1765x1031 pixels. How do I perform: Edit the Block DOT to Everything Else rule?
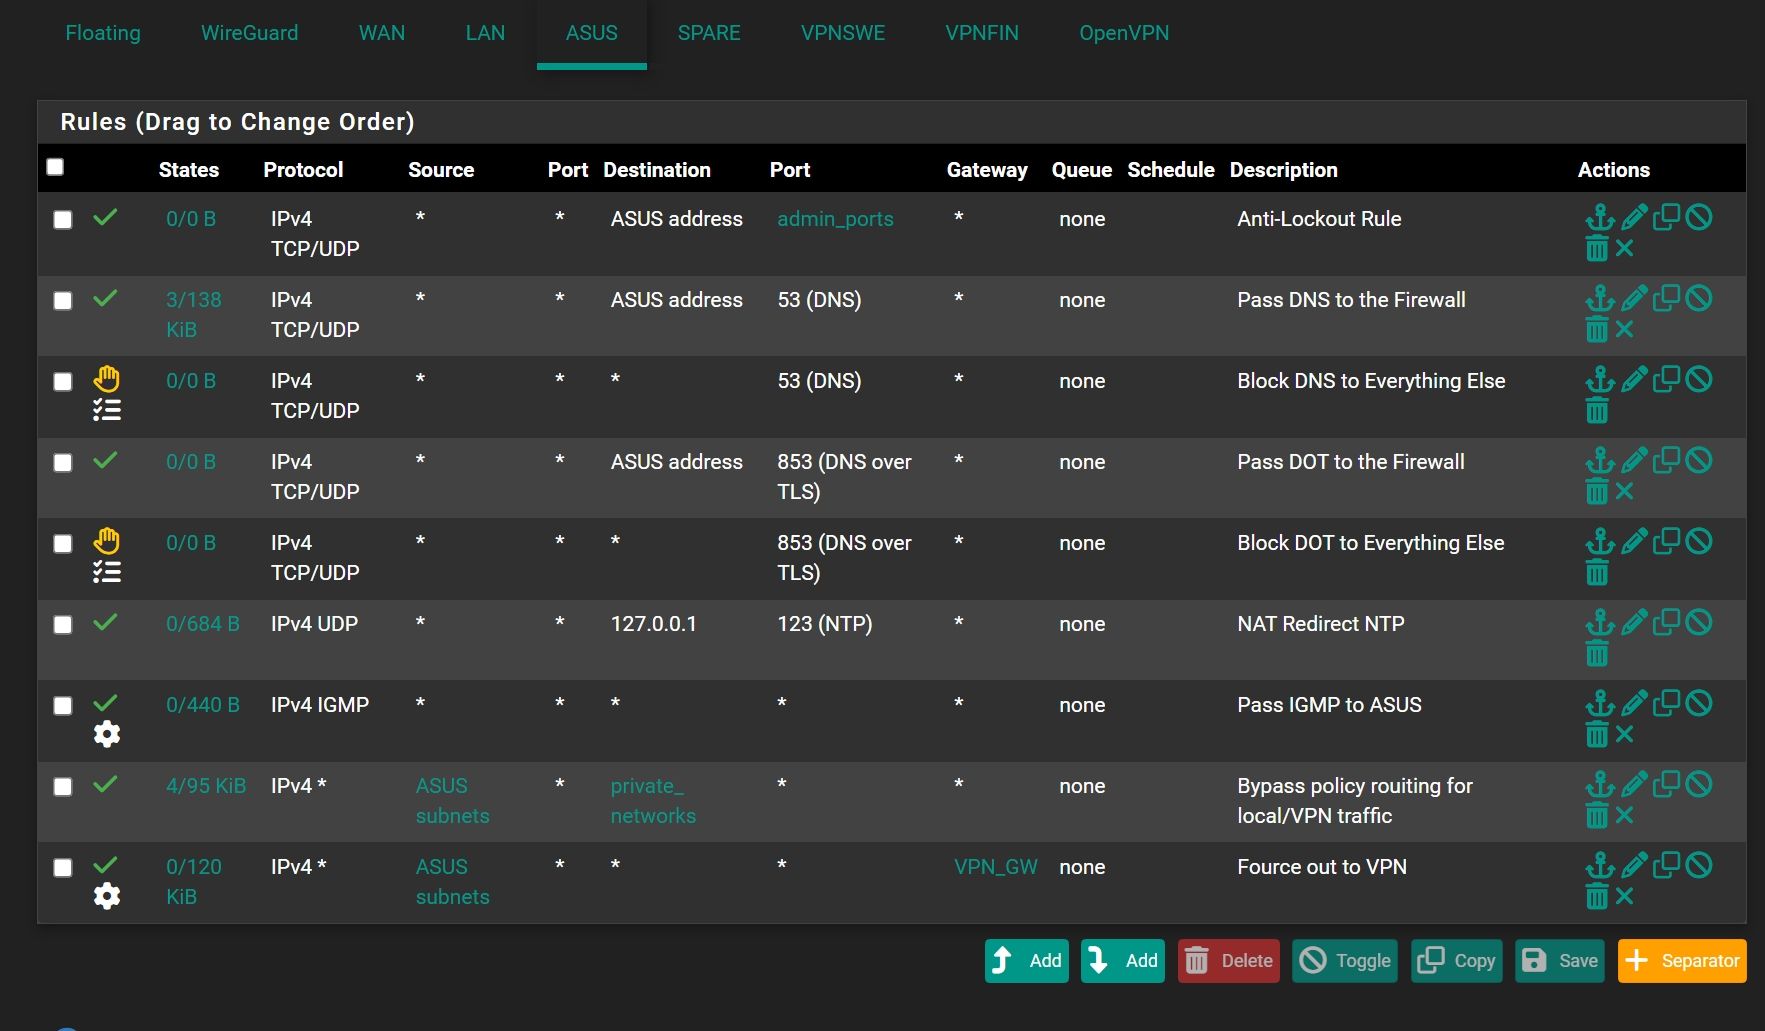click(x=1634, y=541)
